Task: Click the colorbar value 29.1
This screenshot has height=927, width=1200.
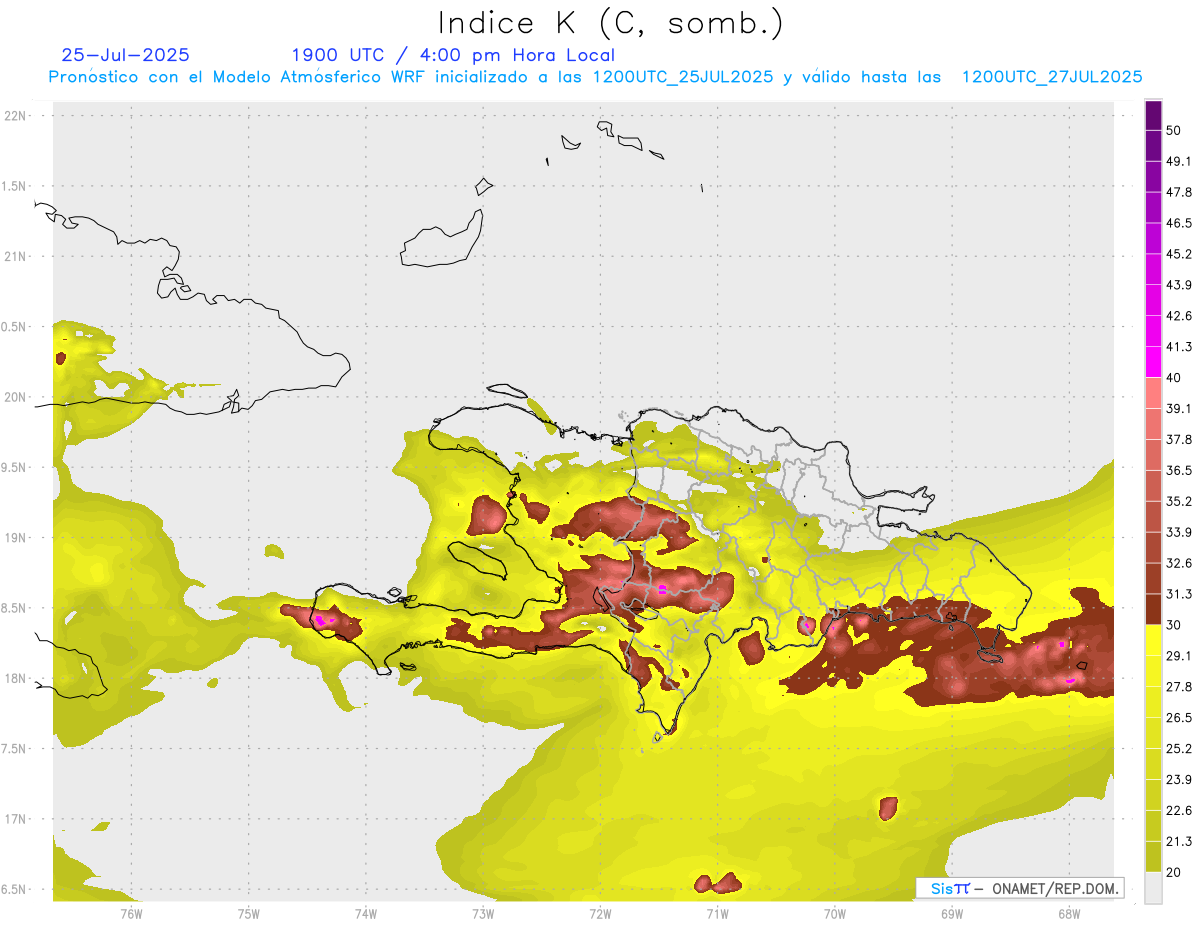Action: point(1178,656)
